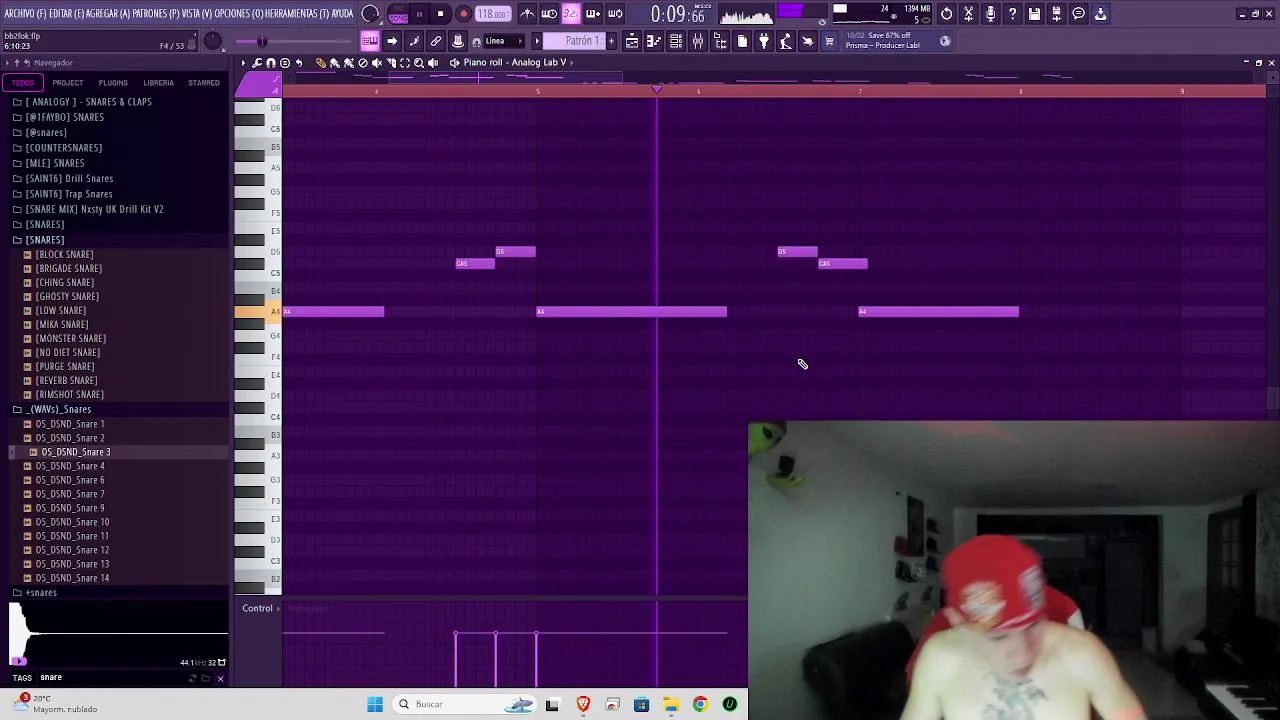The height and width of the screenshot is (720, 1280).
Task: Select the zoom magnifier tool in piano roll
Action: [x=419, y=63]
